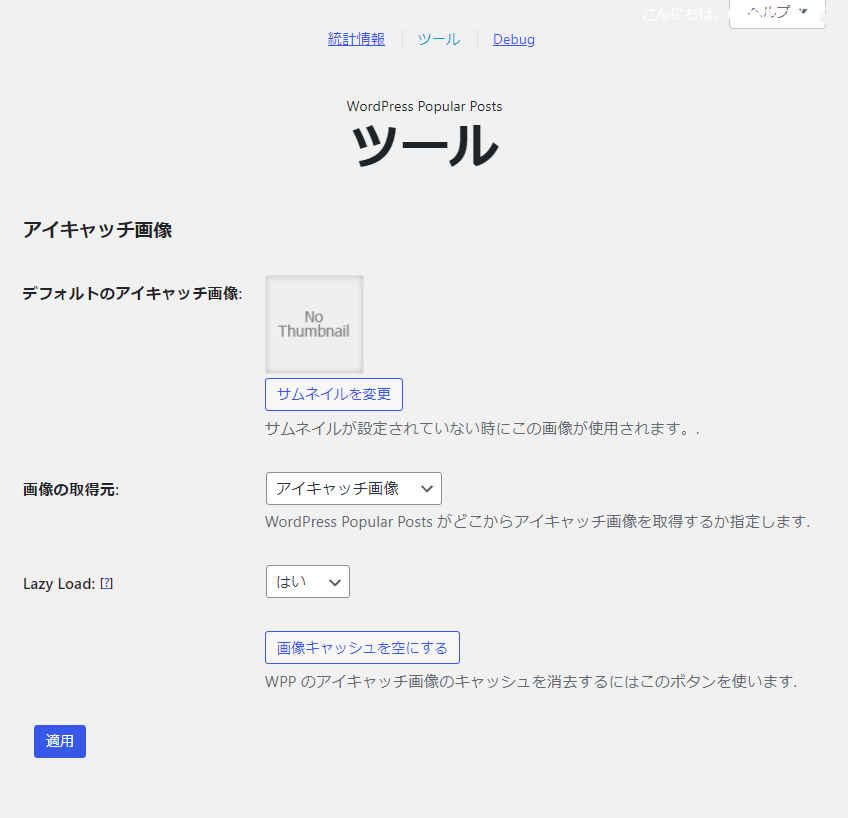Click the No Thumbnail preview image
848x818 pixels.
pyautogui.click(x=314, y=324)
